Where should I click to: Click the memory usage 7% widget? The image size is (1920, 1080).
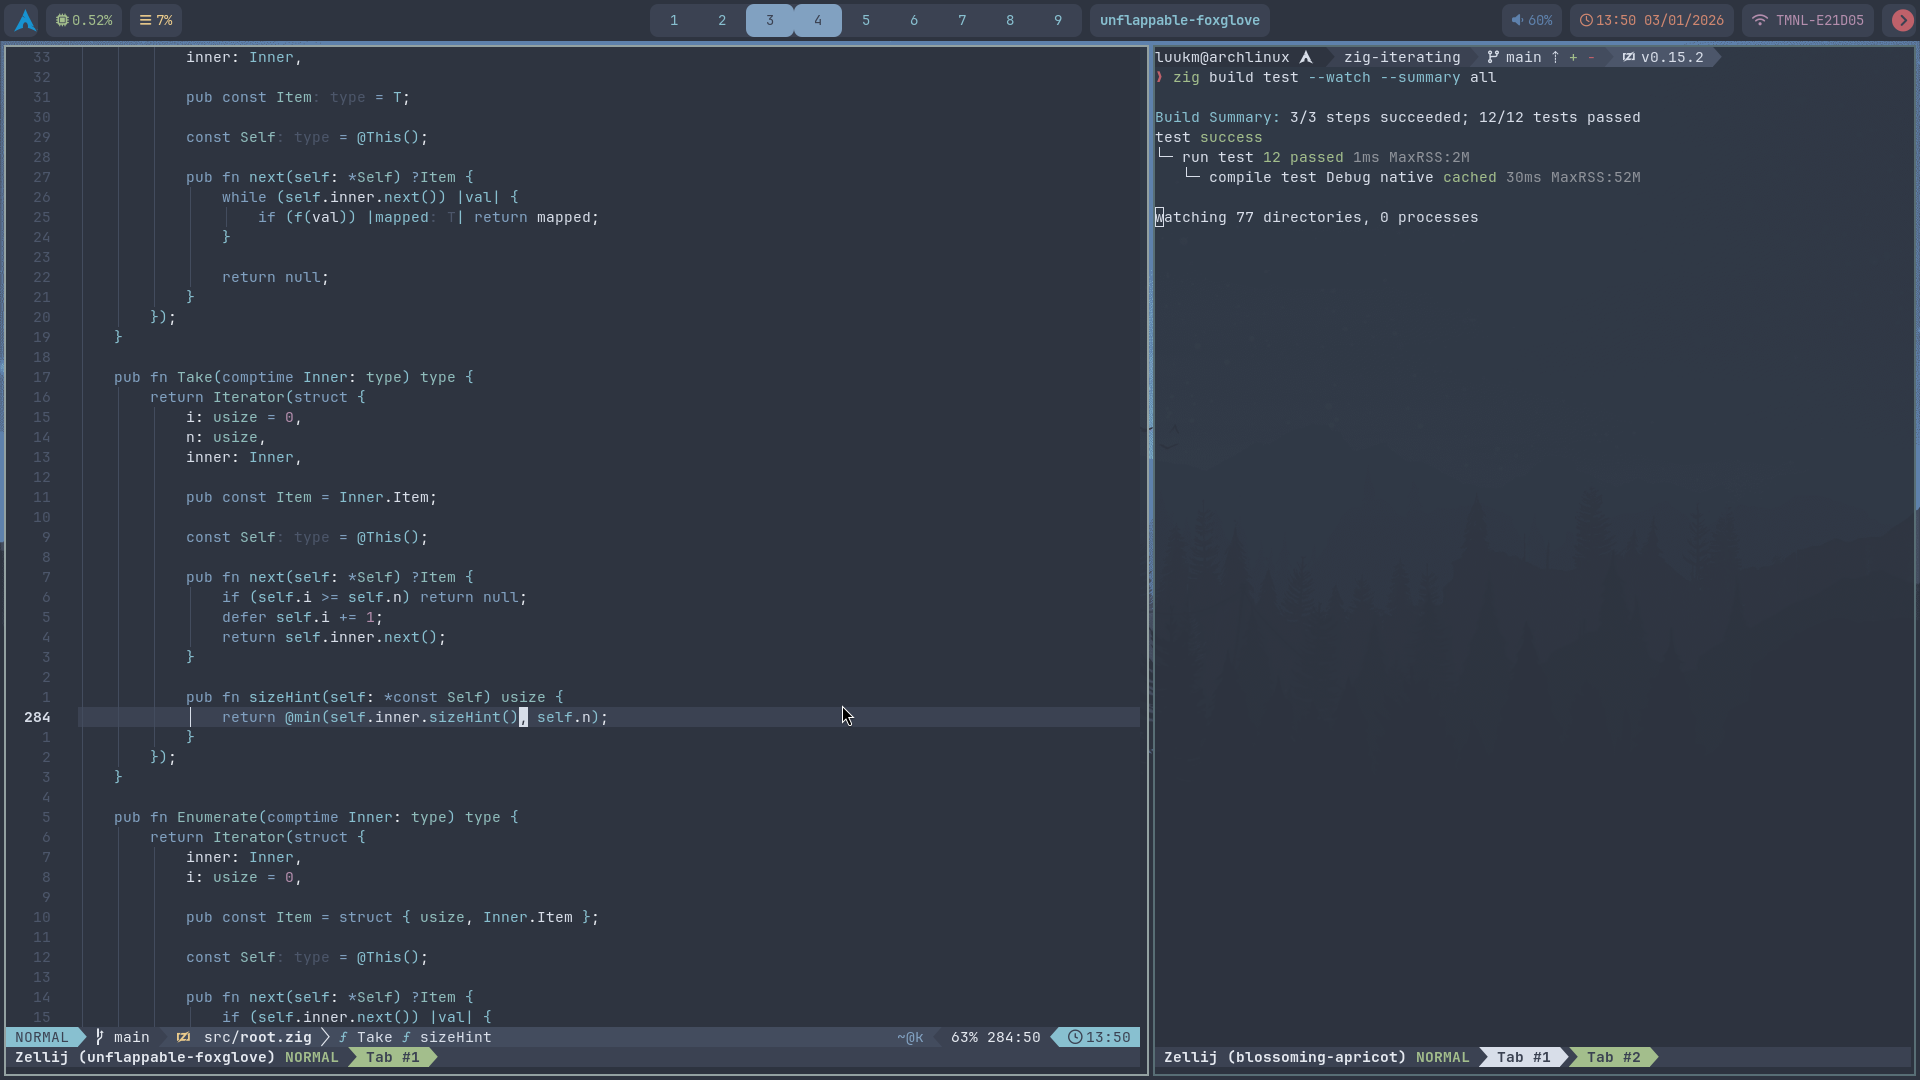click(x=156, y=20)
